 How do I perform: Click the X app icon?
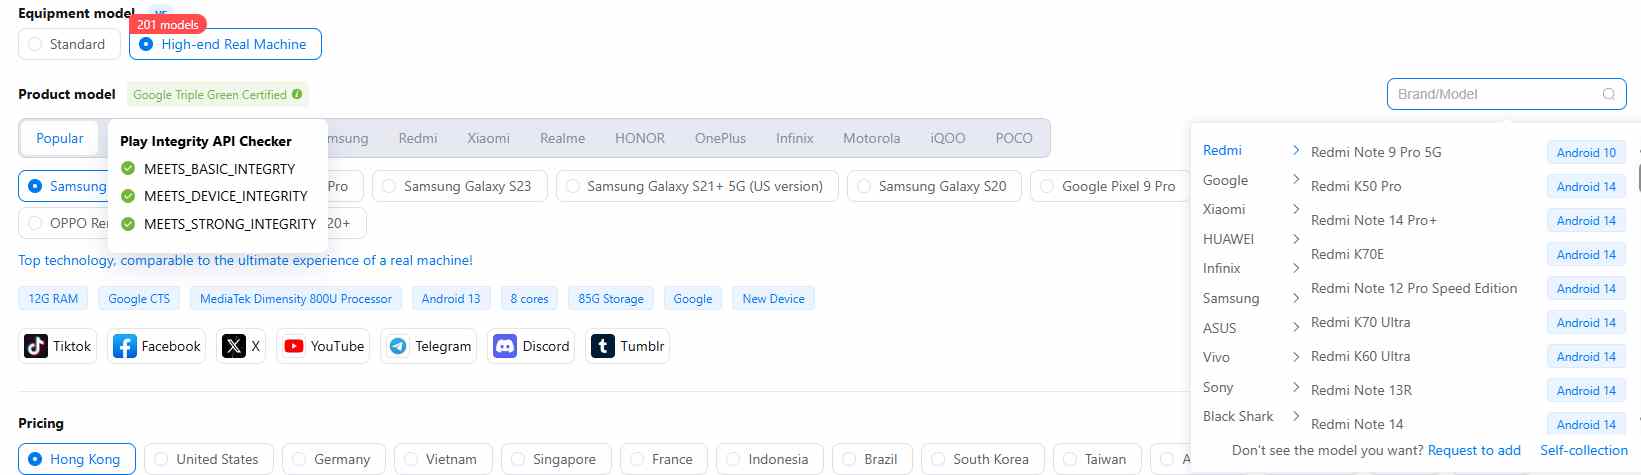(x=234, y=346)
